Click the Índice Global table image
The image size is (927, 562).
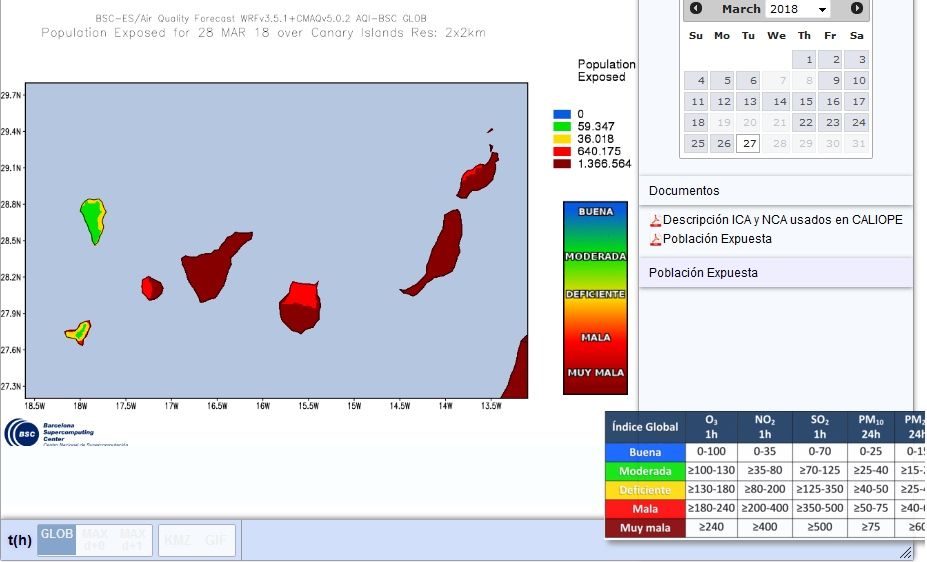[x=766, y=475]
